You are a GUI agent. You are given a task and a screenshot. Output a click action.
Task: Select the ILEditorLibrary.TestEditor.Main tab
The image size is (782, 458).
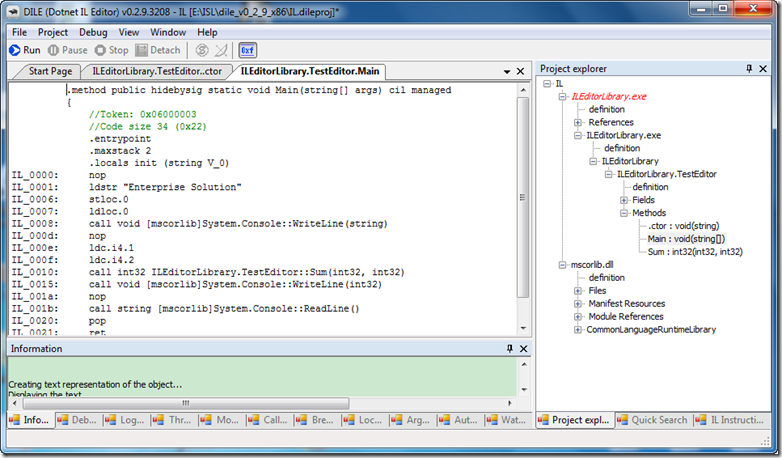click(310, 71)
